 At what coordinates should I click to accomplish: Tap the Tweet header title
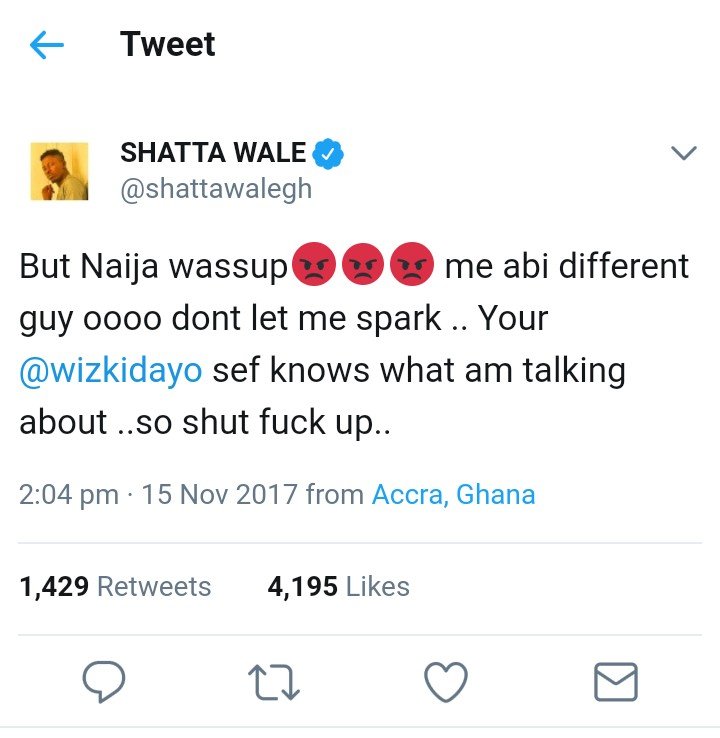pos(168,44)
